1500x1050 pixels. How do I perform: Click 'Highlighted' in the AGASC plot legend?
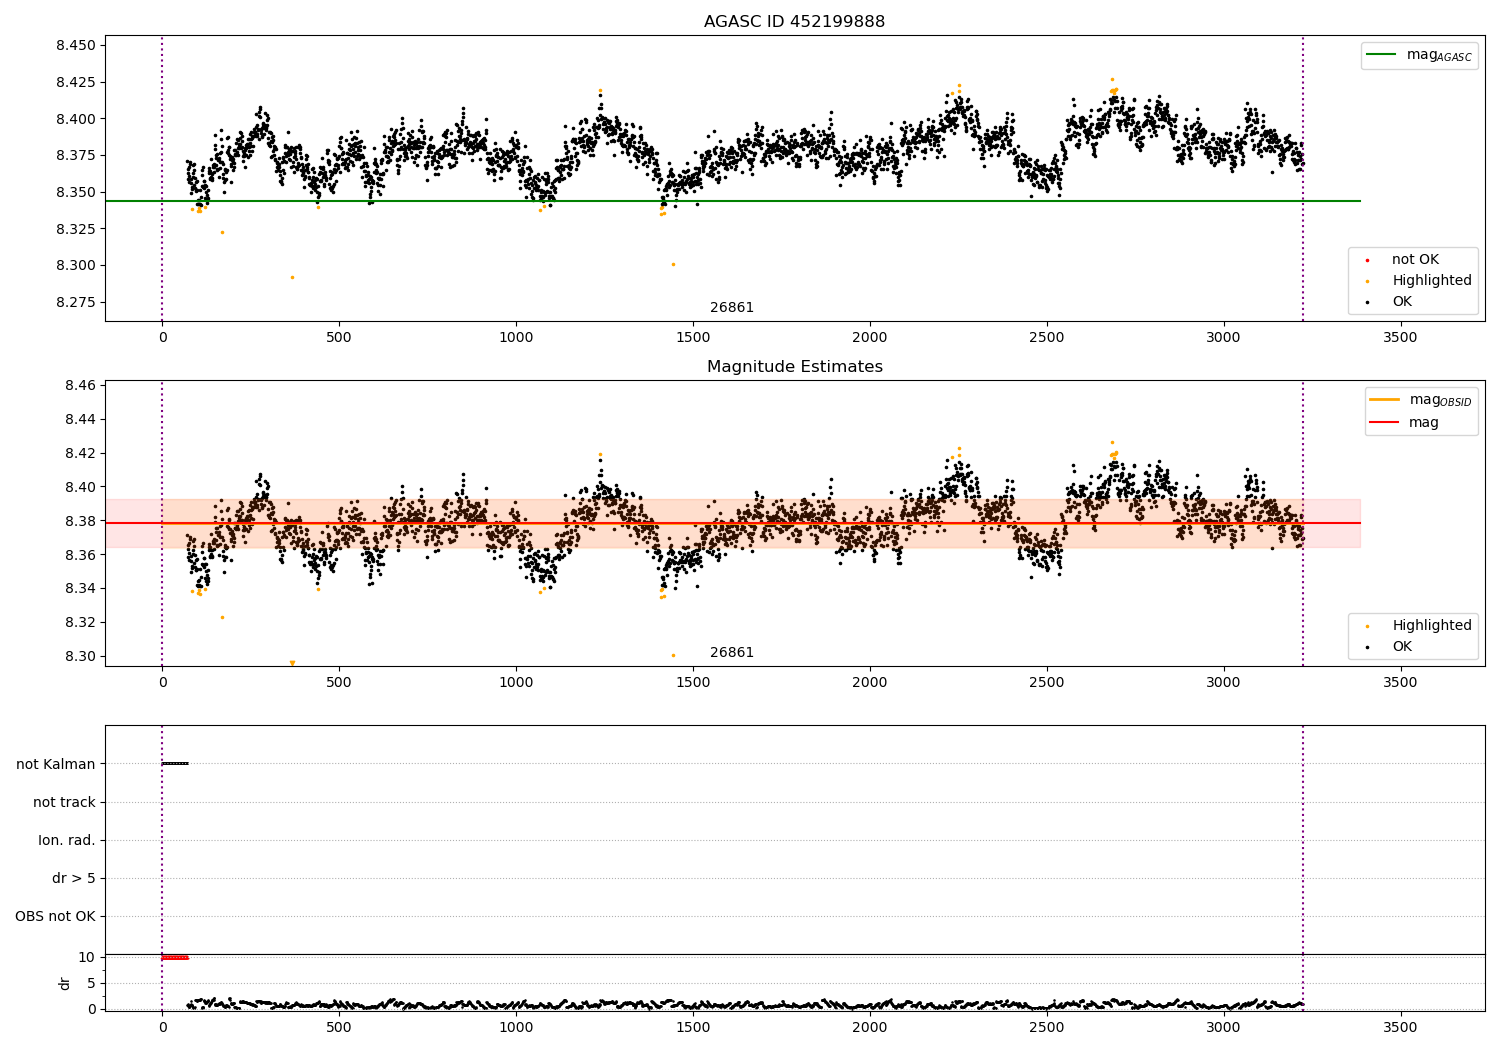1420,281
